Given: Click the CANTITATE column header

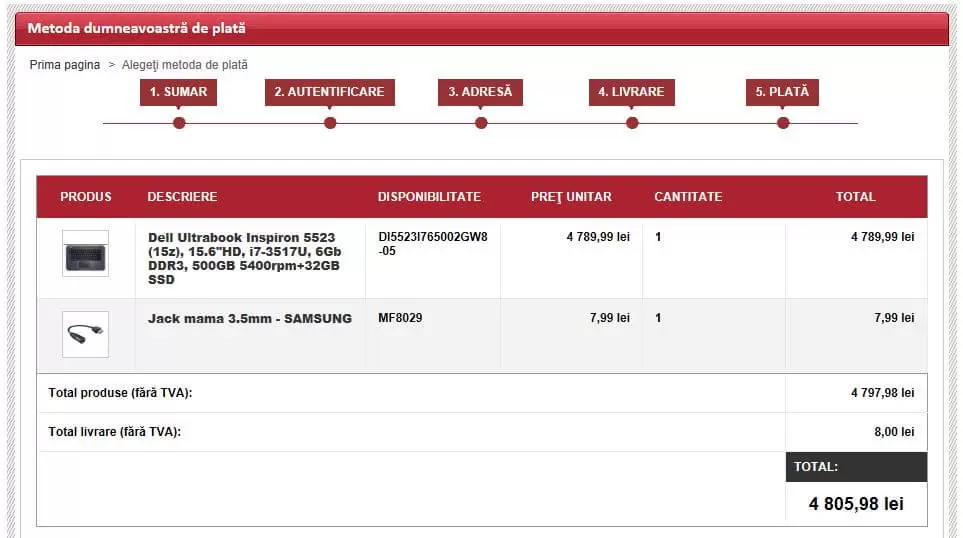Looking at the screenshot, I should (x=688, y=197).
